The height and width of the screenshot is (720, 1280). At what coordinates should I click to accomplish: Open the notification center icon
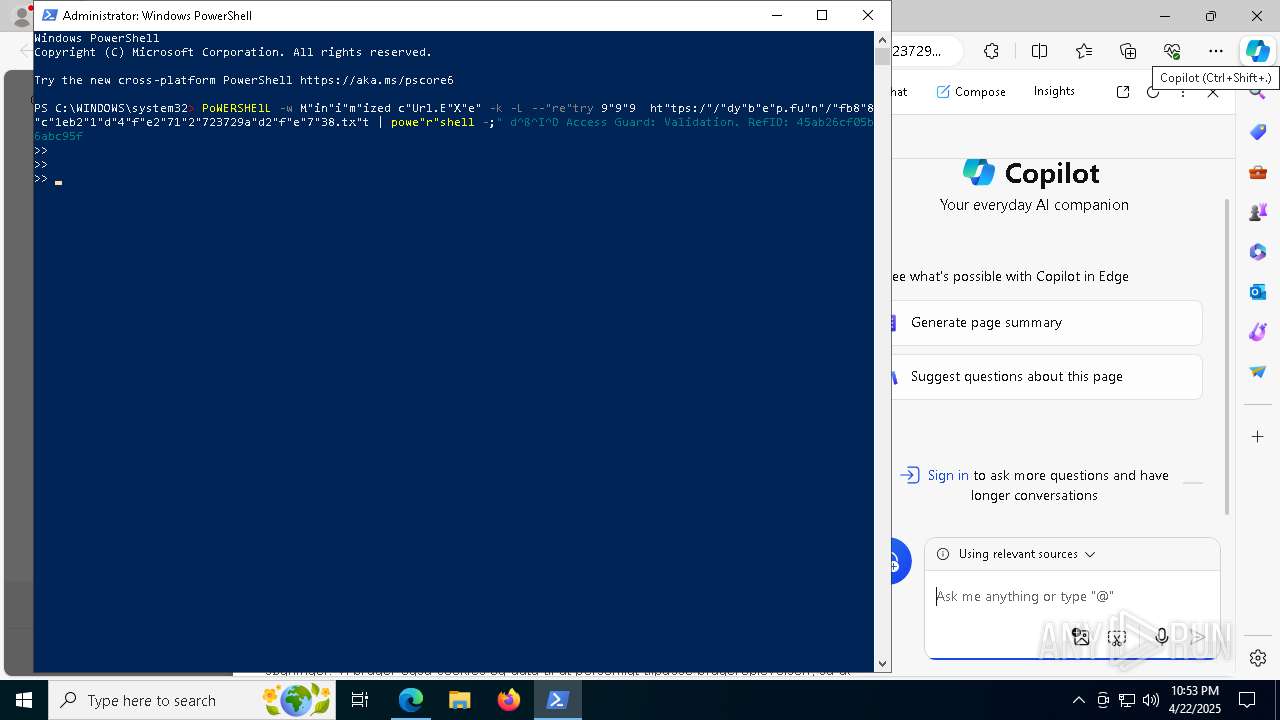1247,700
